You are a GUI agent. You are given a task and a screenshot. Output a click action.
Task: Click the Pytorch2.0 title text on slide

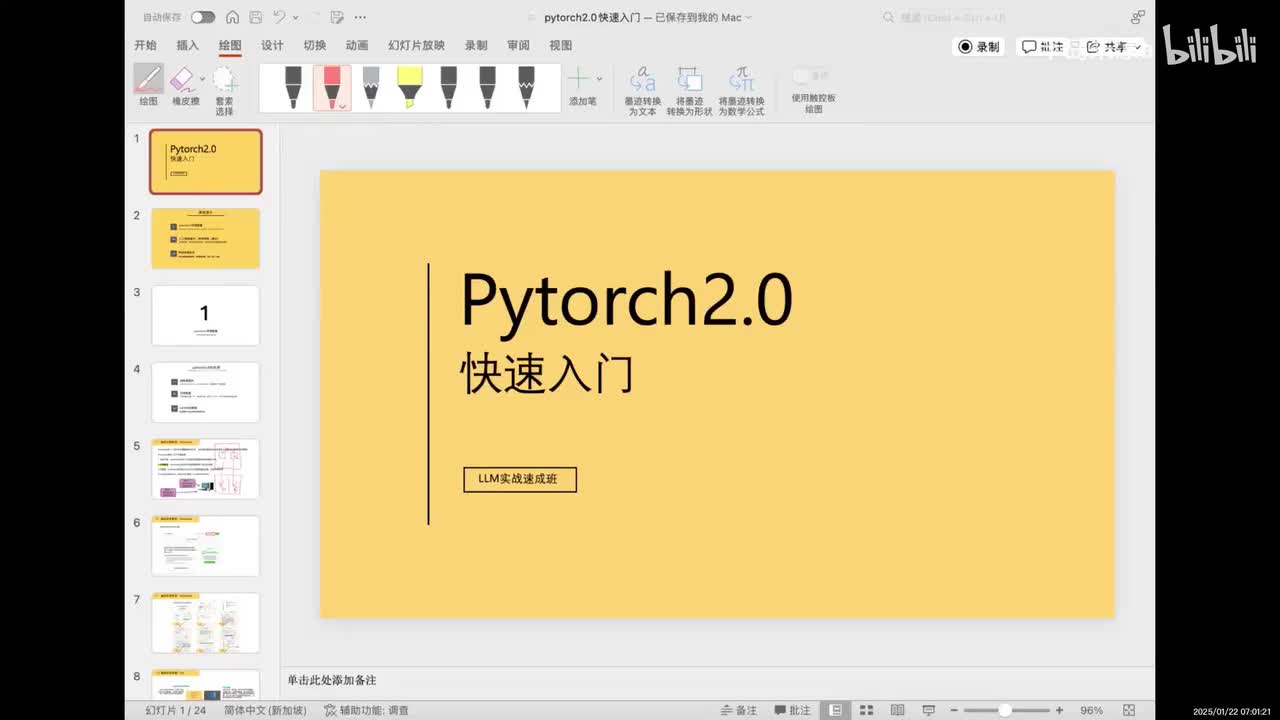point(626,300)
